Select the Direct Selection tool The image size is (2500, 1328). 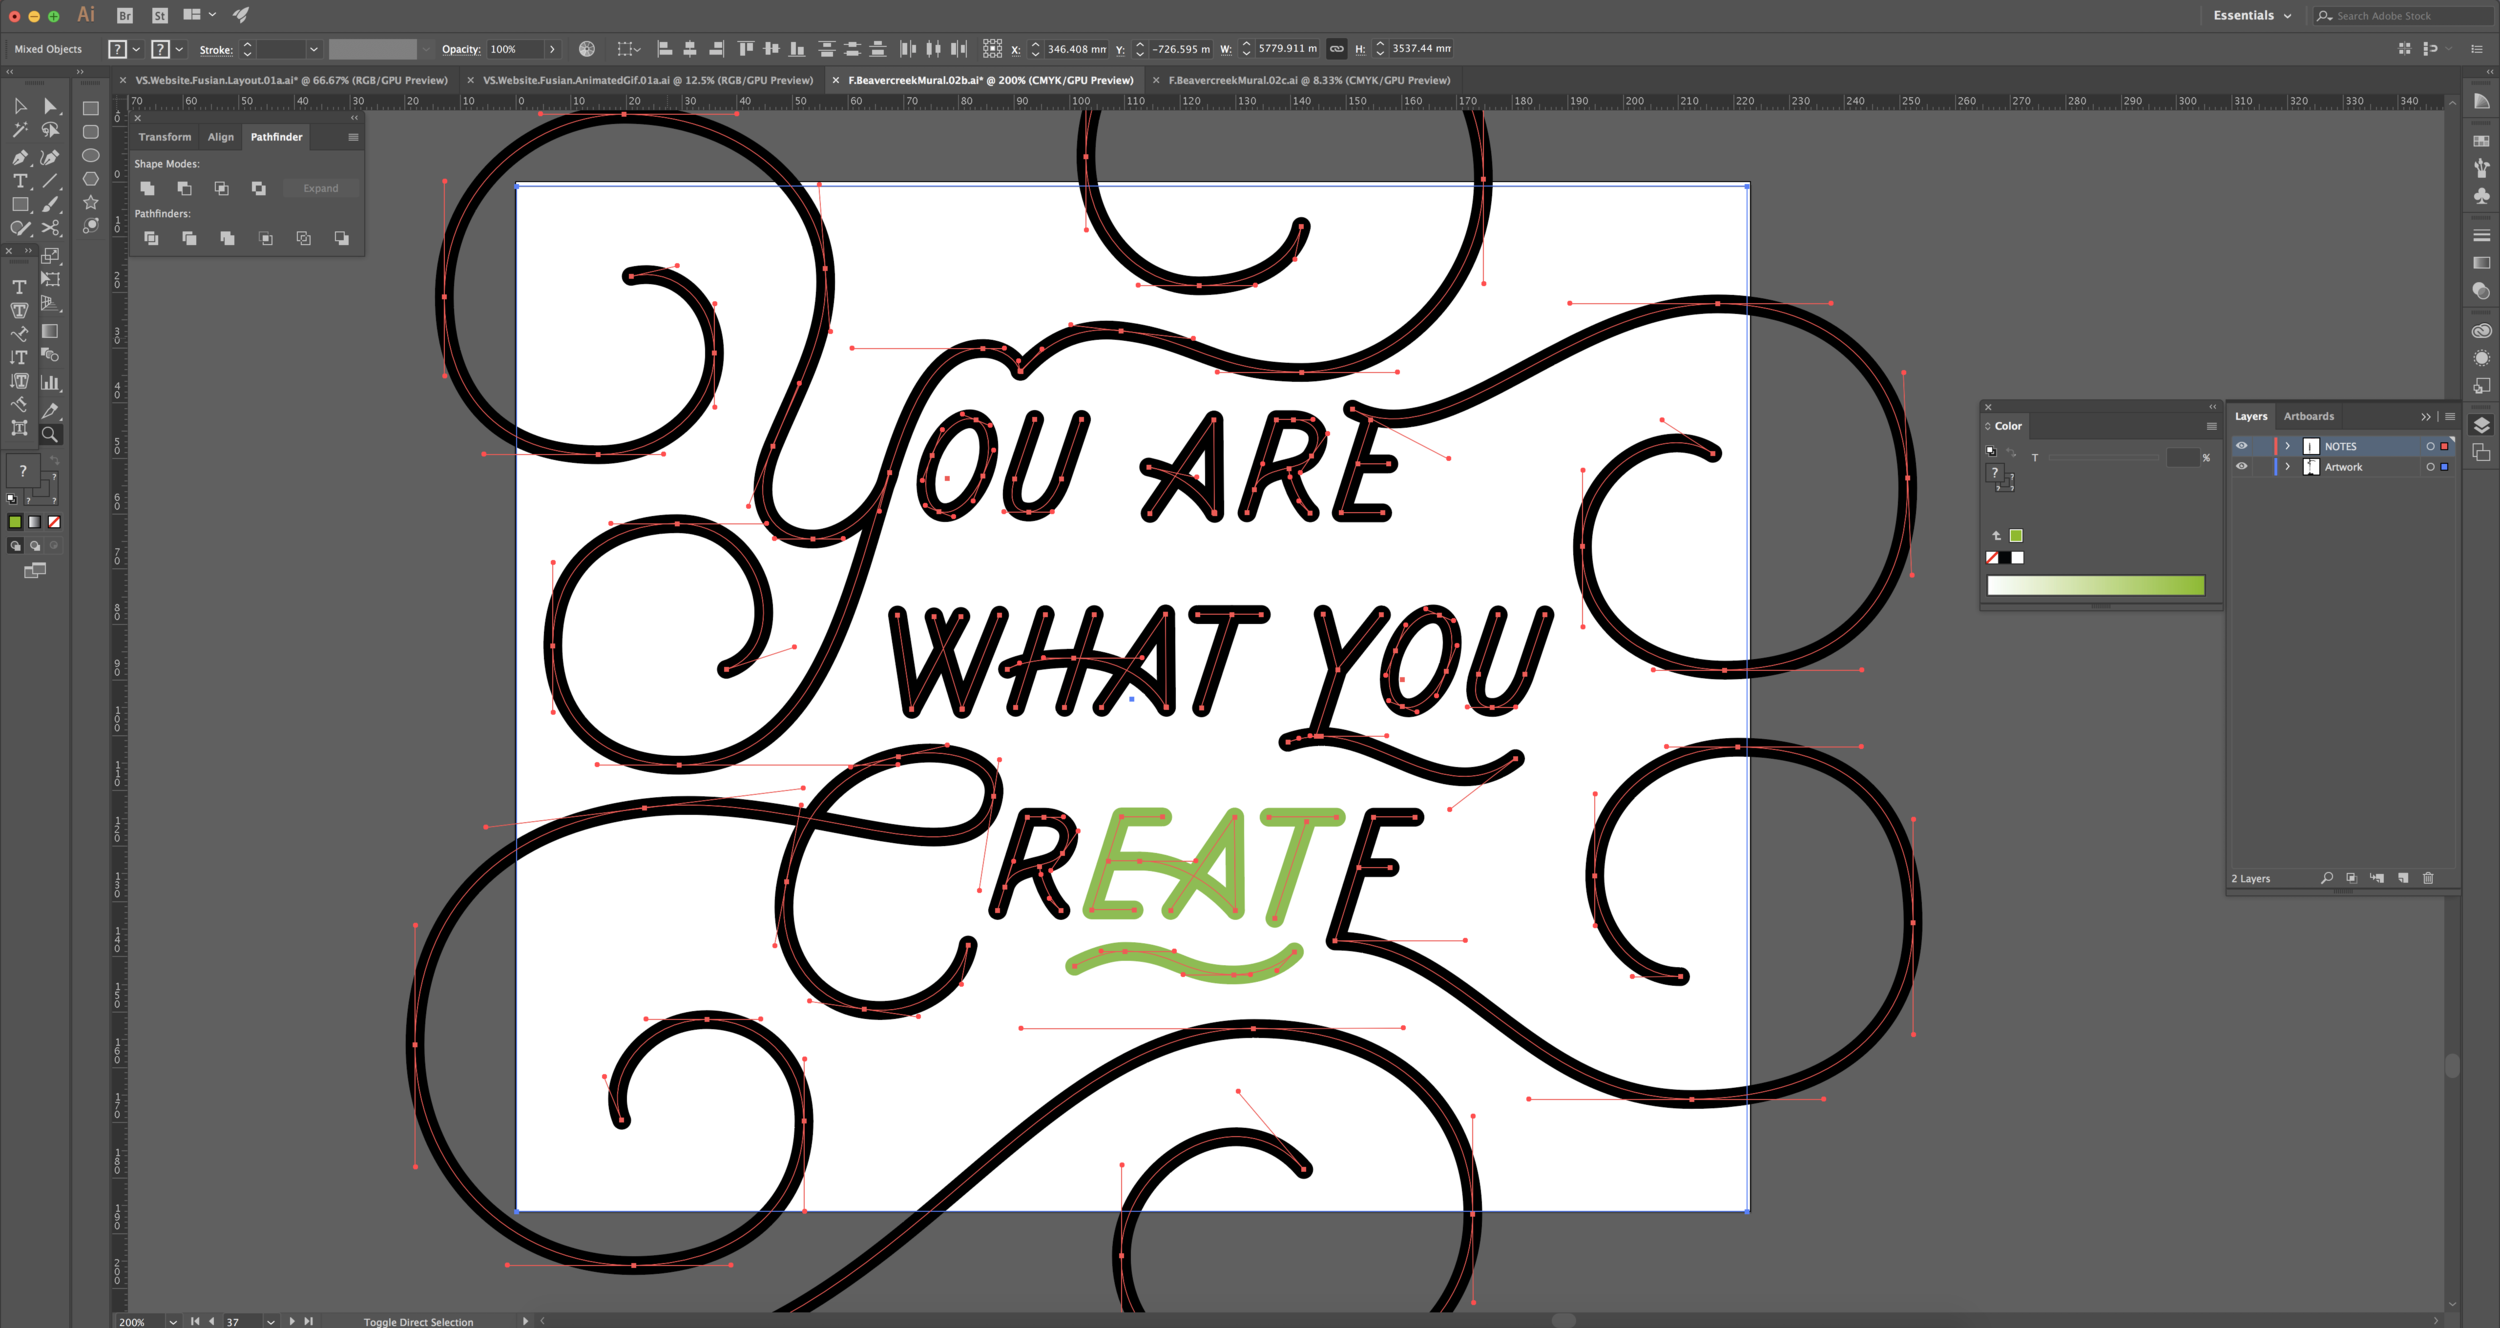coord(50,106)
